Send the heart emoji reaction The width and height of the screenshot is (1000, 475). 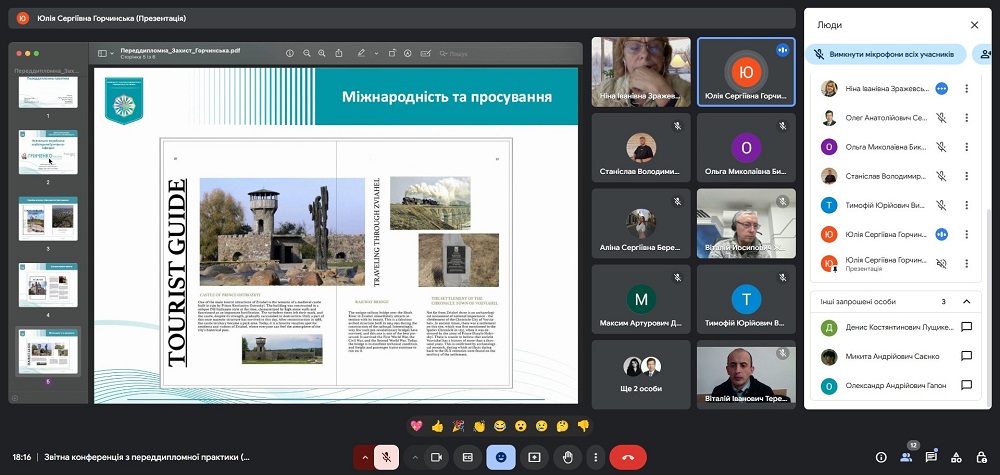416,426
